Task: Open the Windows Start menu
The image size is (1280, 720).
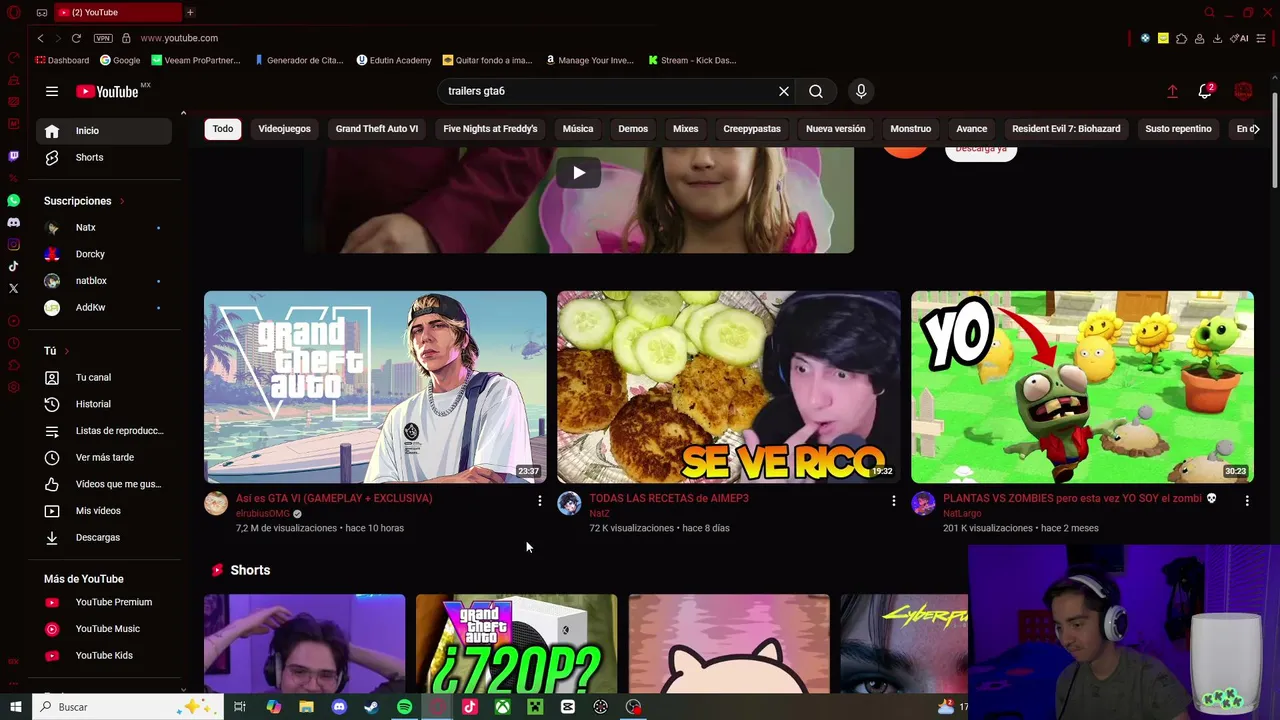Action: coord(15,707)
